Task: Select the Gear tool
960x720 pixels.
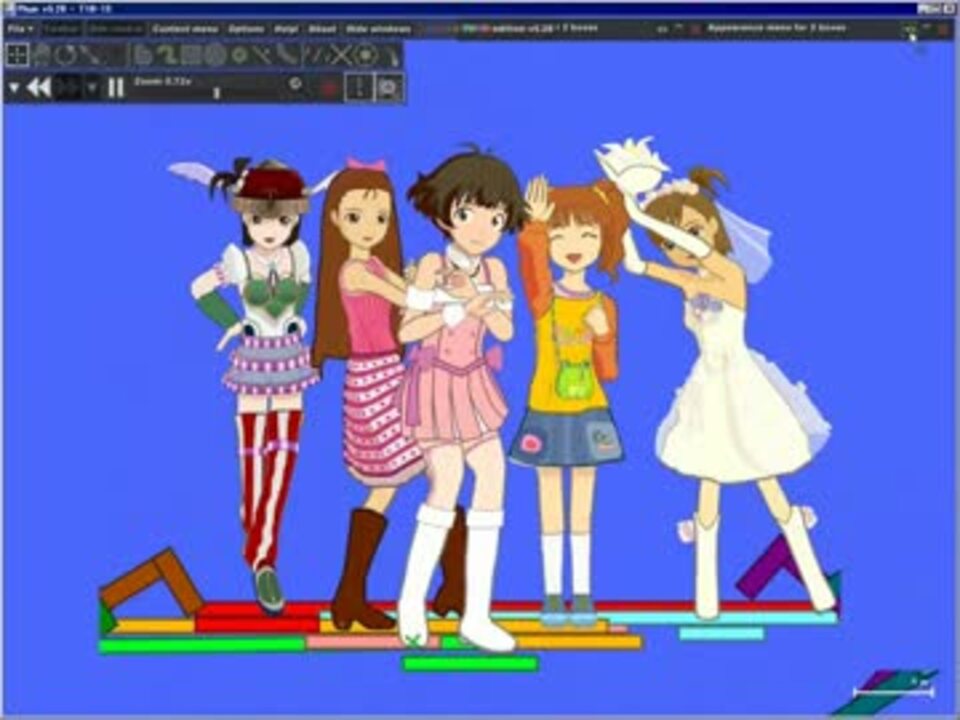Action: coord(239,55)
